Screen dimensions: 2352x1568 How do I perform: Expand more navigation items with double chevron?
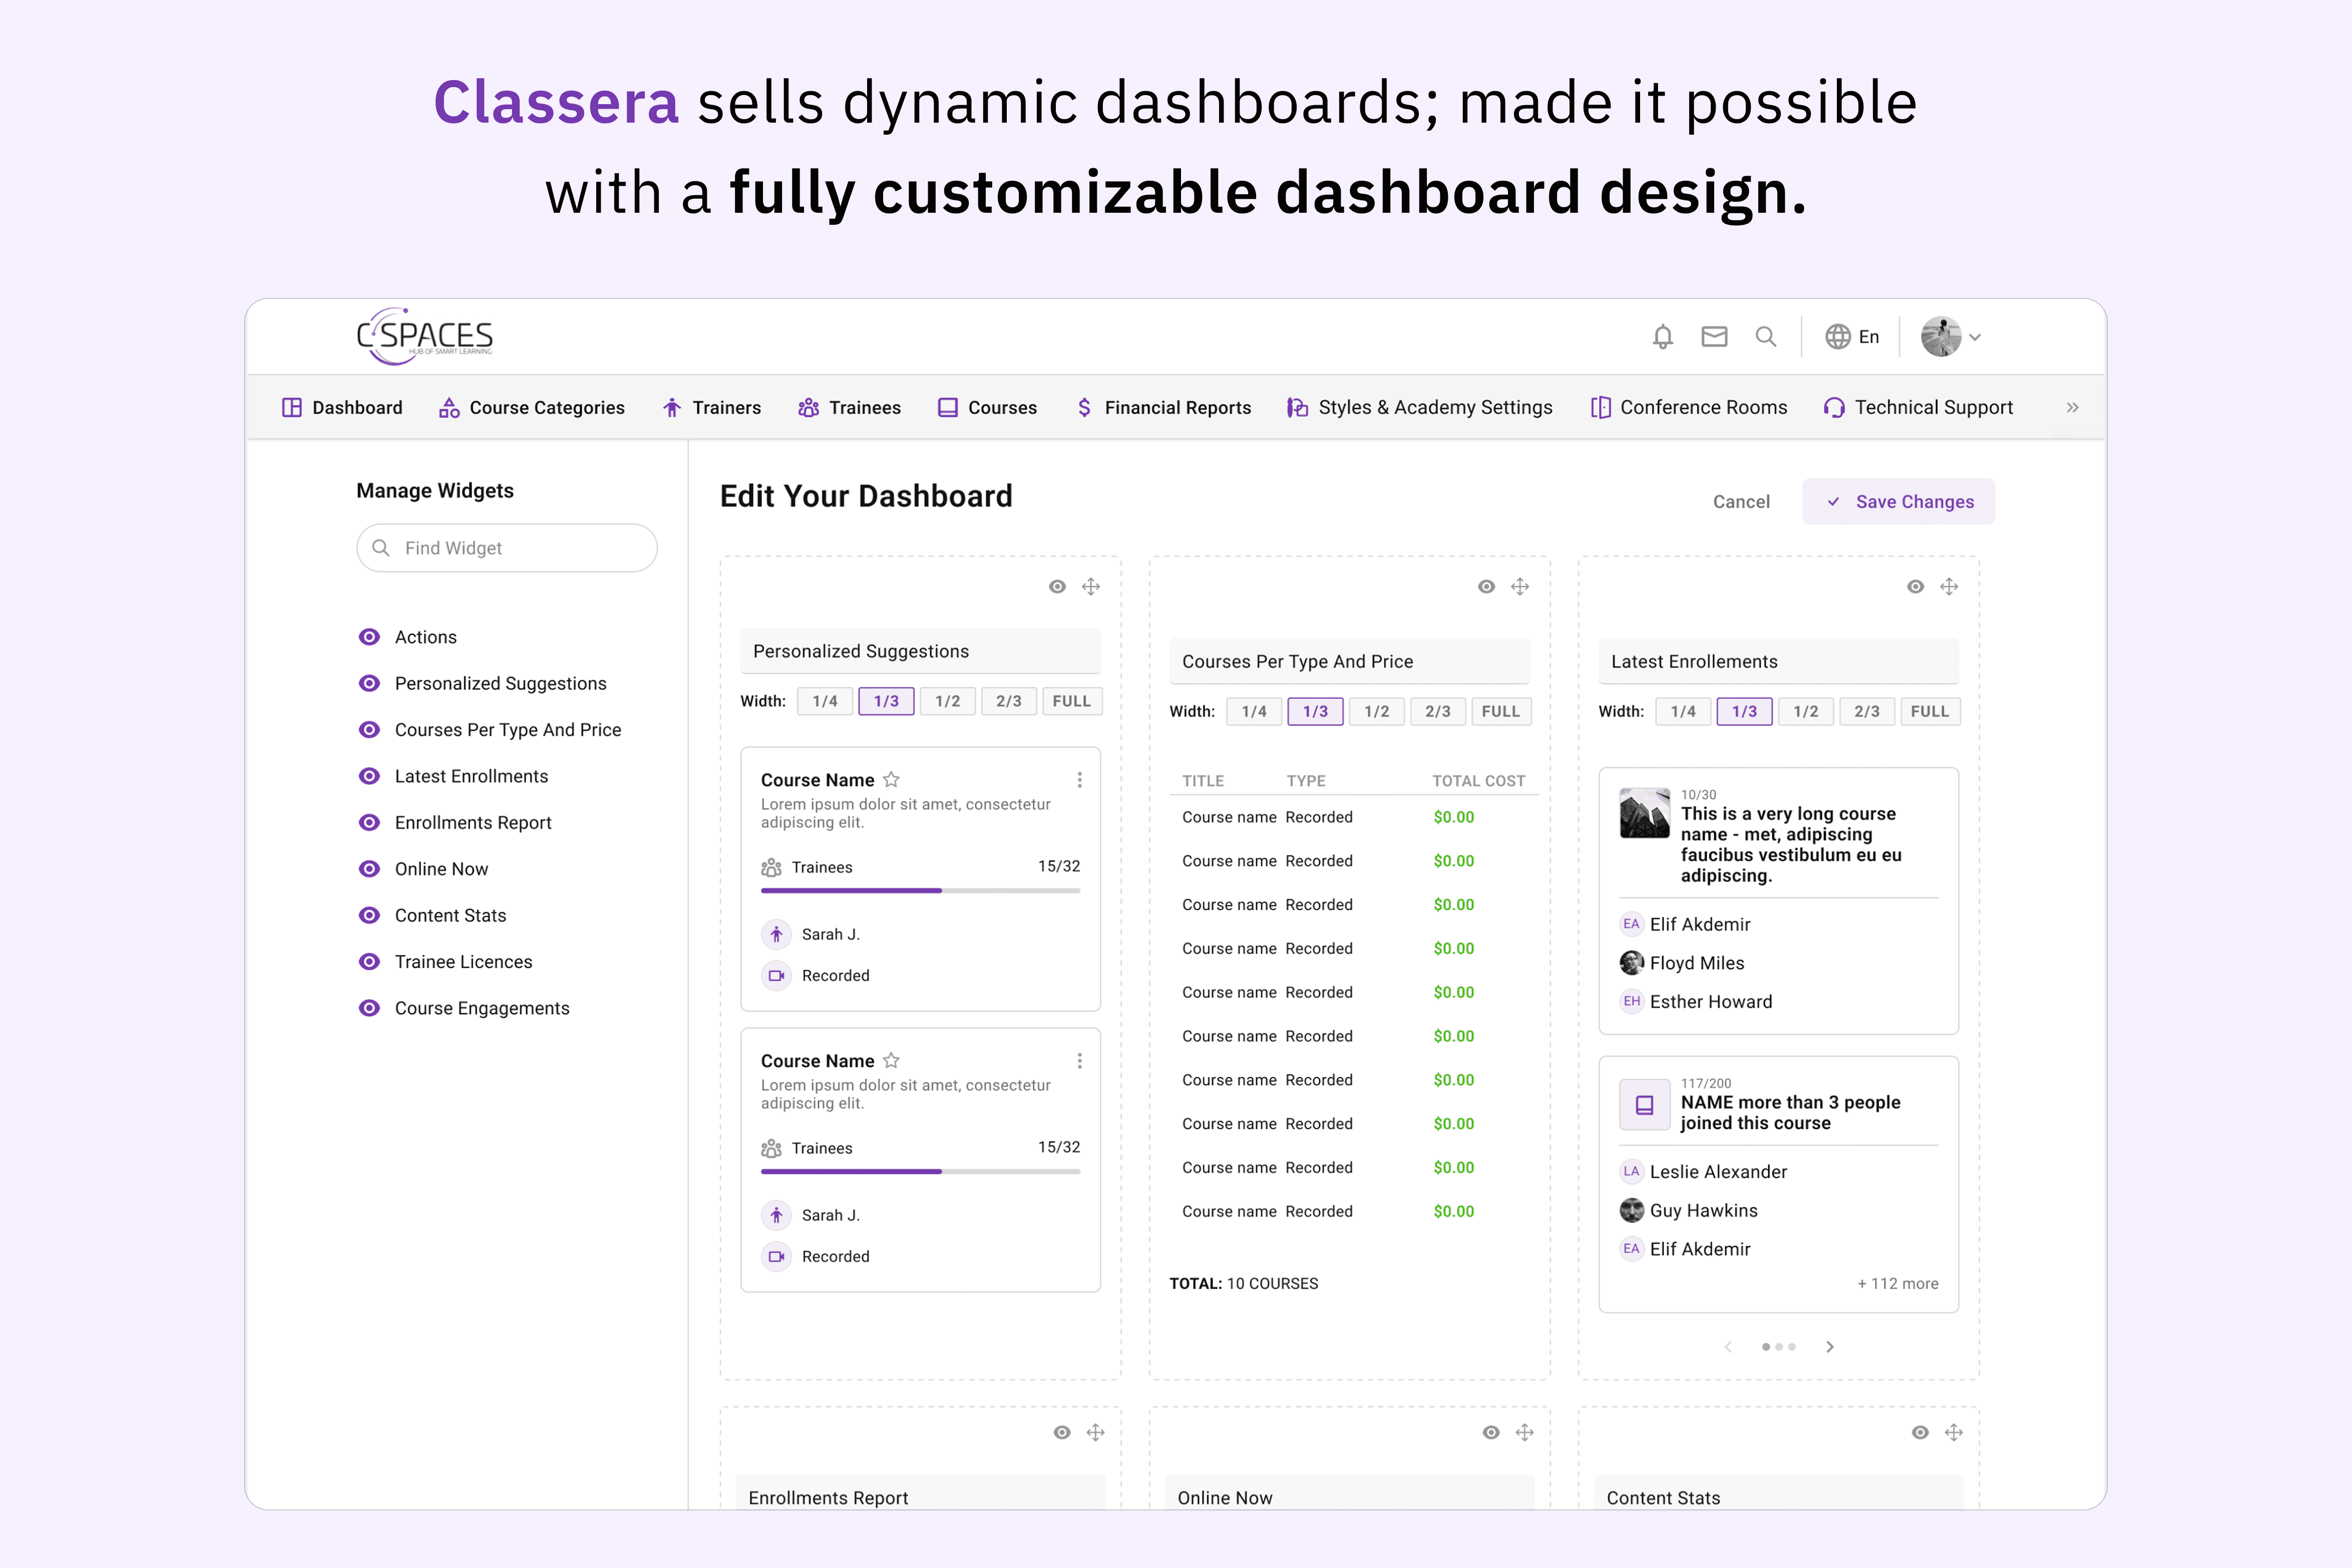2072,408
